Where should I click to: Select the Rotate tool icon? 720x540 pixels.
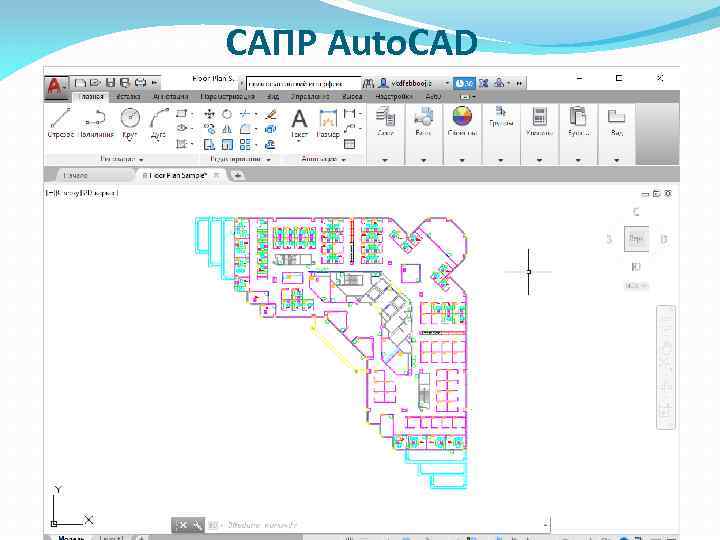coord(227,114)
